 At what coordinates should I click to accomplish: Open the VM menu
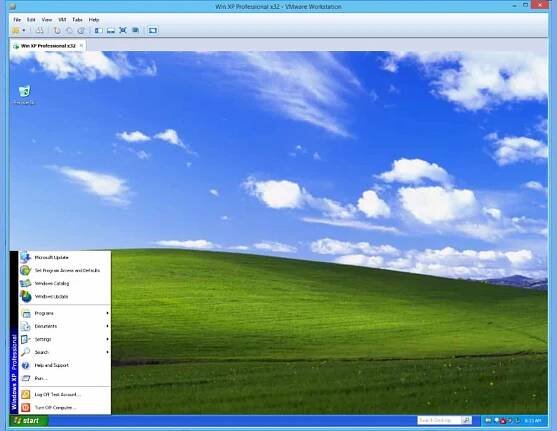[x=62, y=20]
